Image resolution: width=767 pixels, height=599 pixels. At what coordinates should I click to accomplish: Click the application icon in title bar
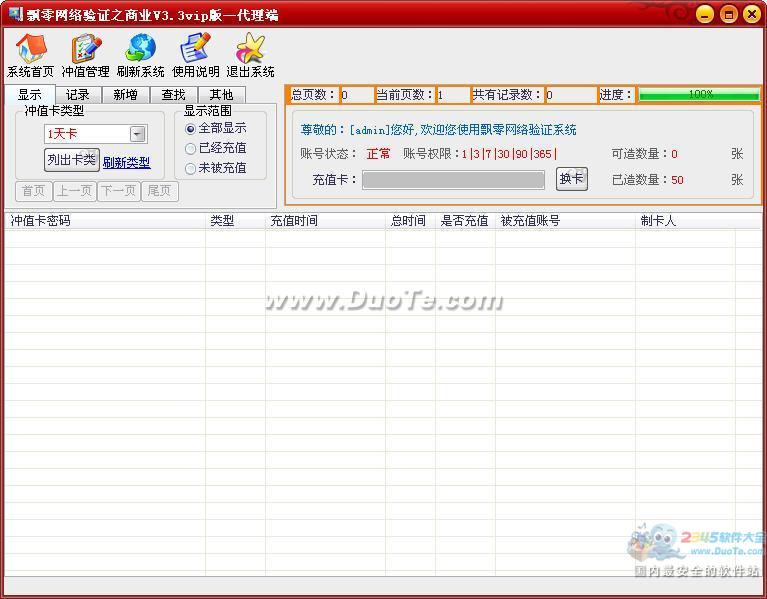(15, 14)
